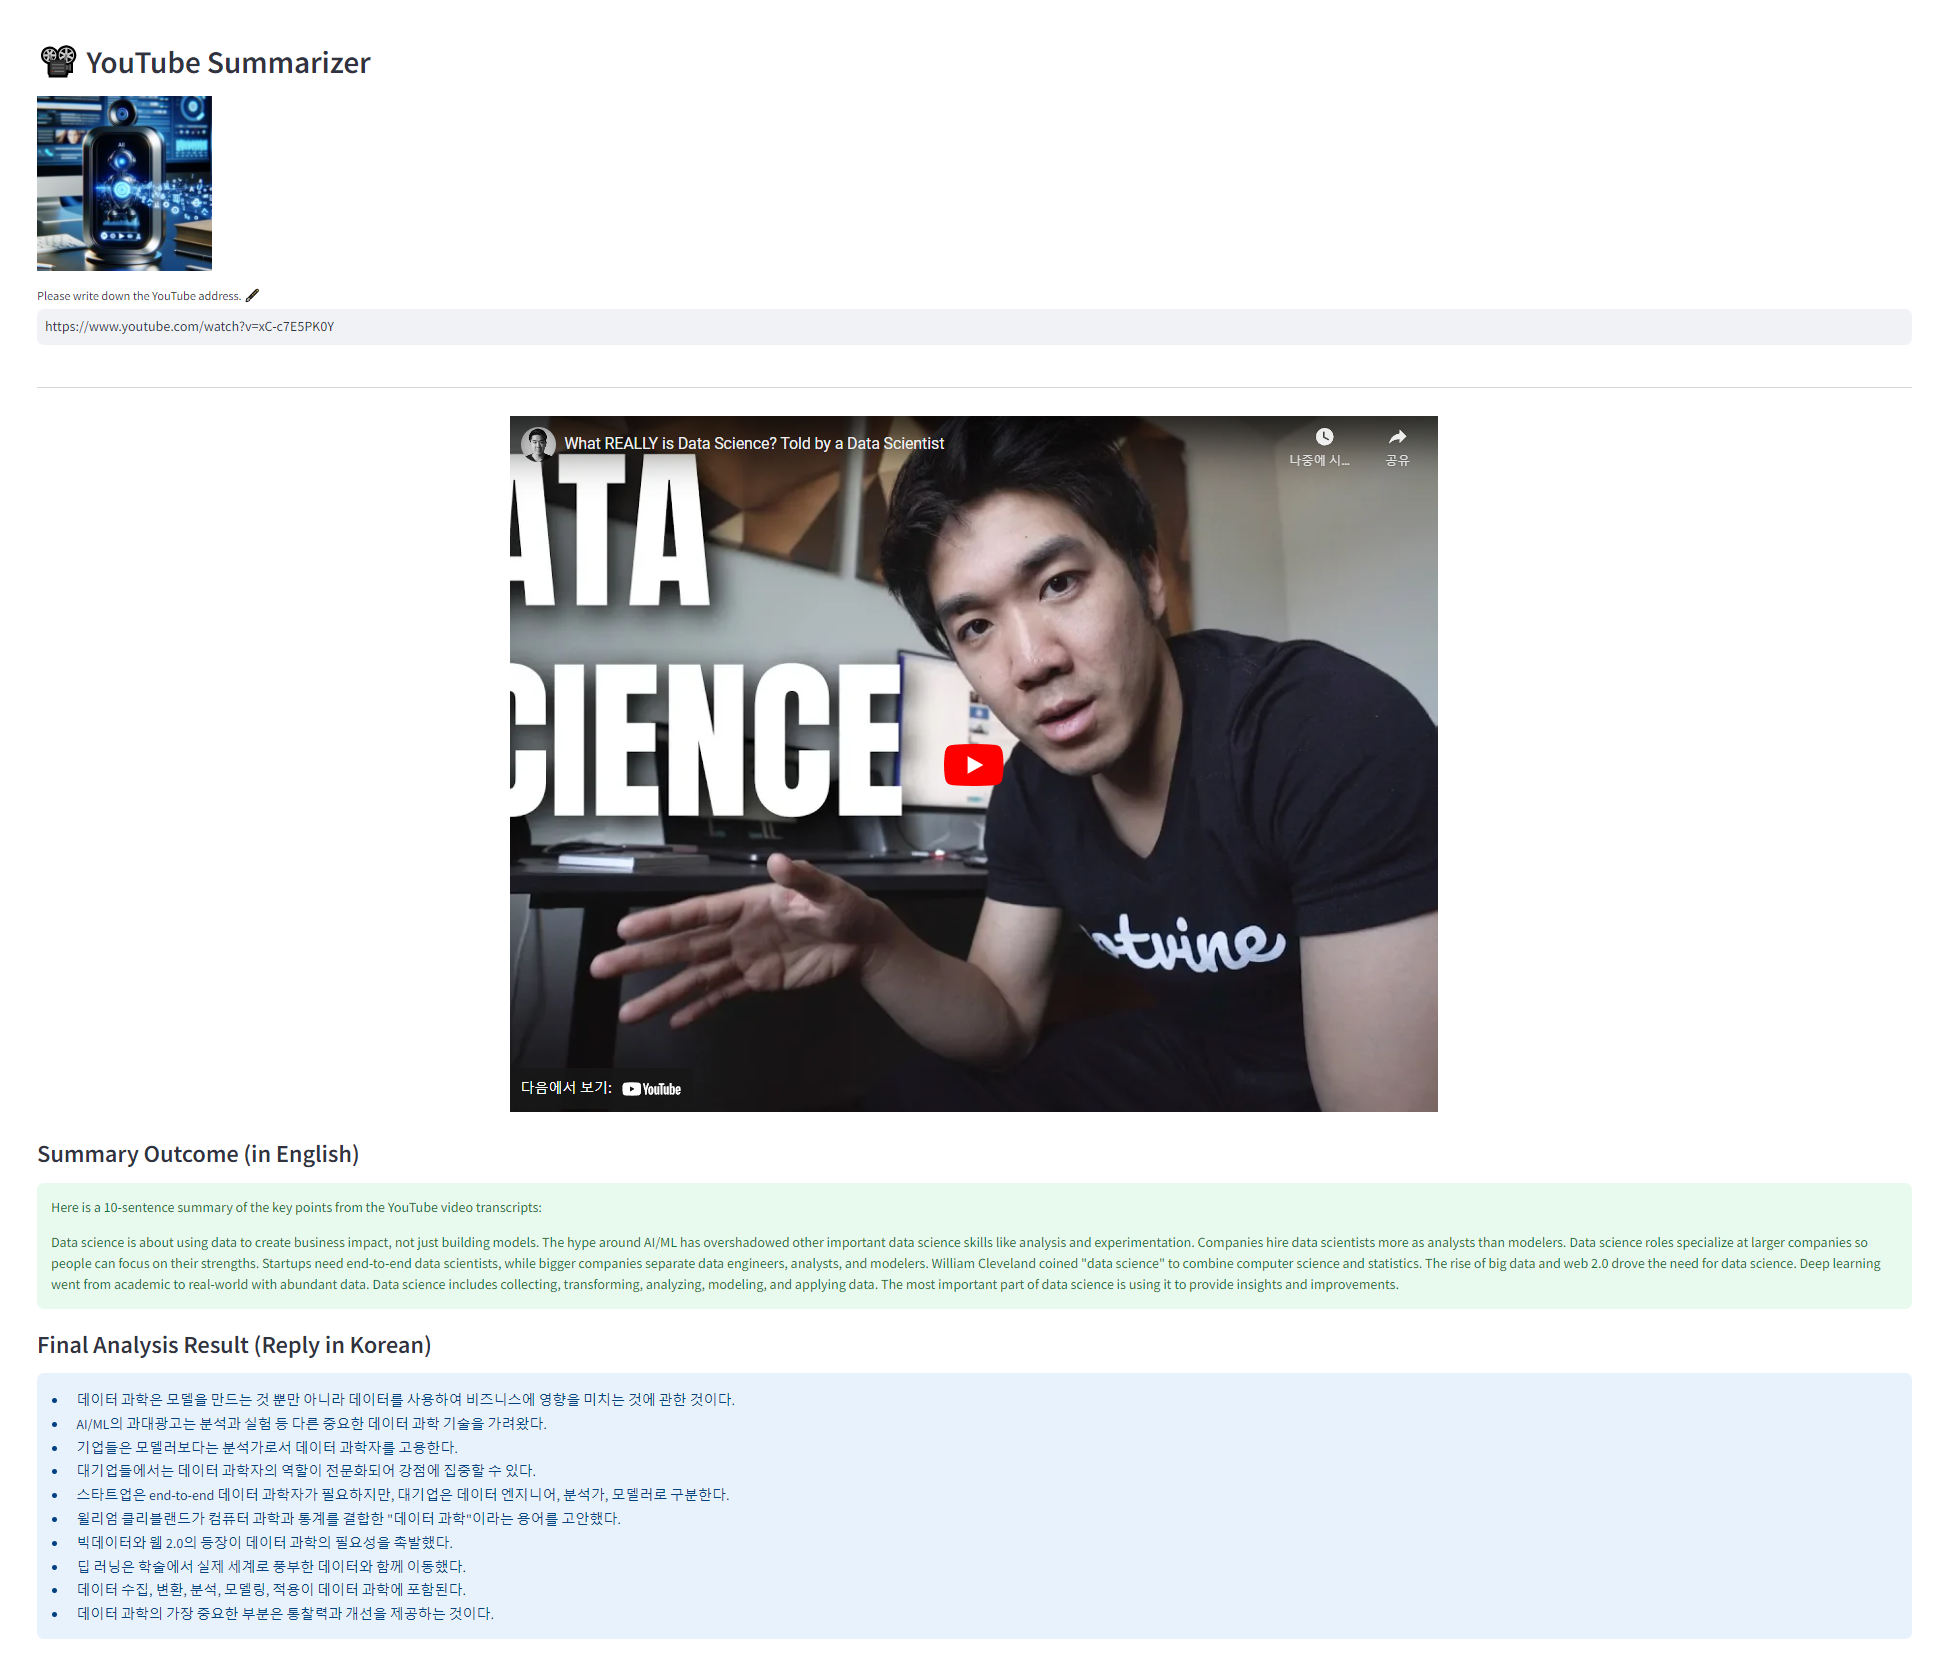
Task: Click the red YouTube play button
Action: pyautogui.click(x=973, y=765)
